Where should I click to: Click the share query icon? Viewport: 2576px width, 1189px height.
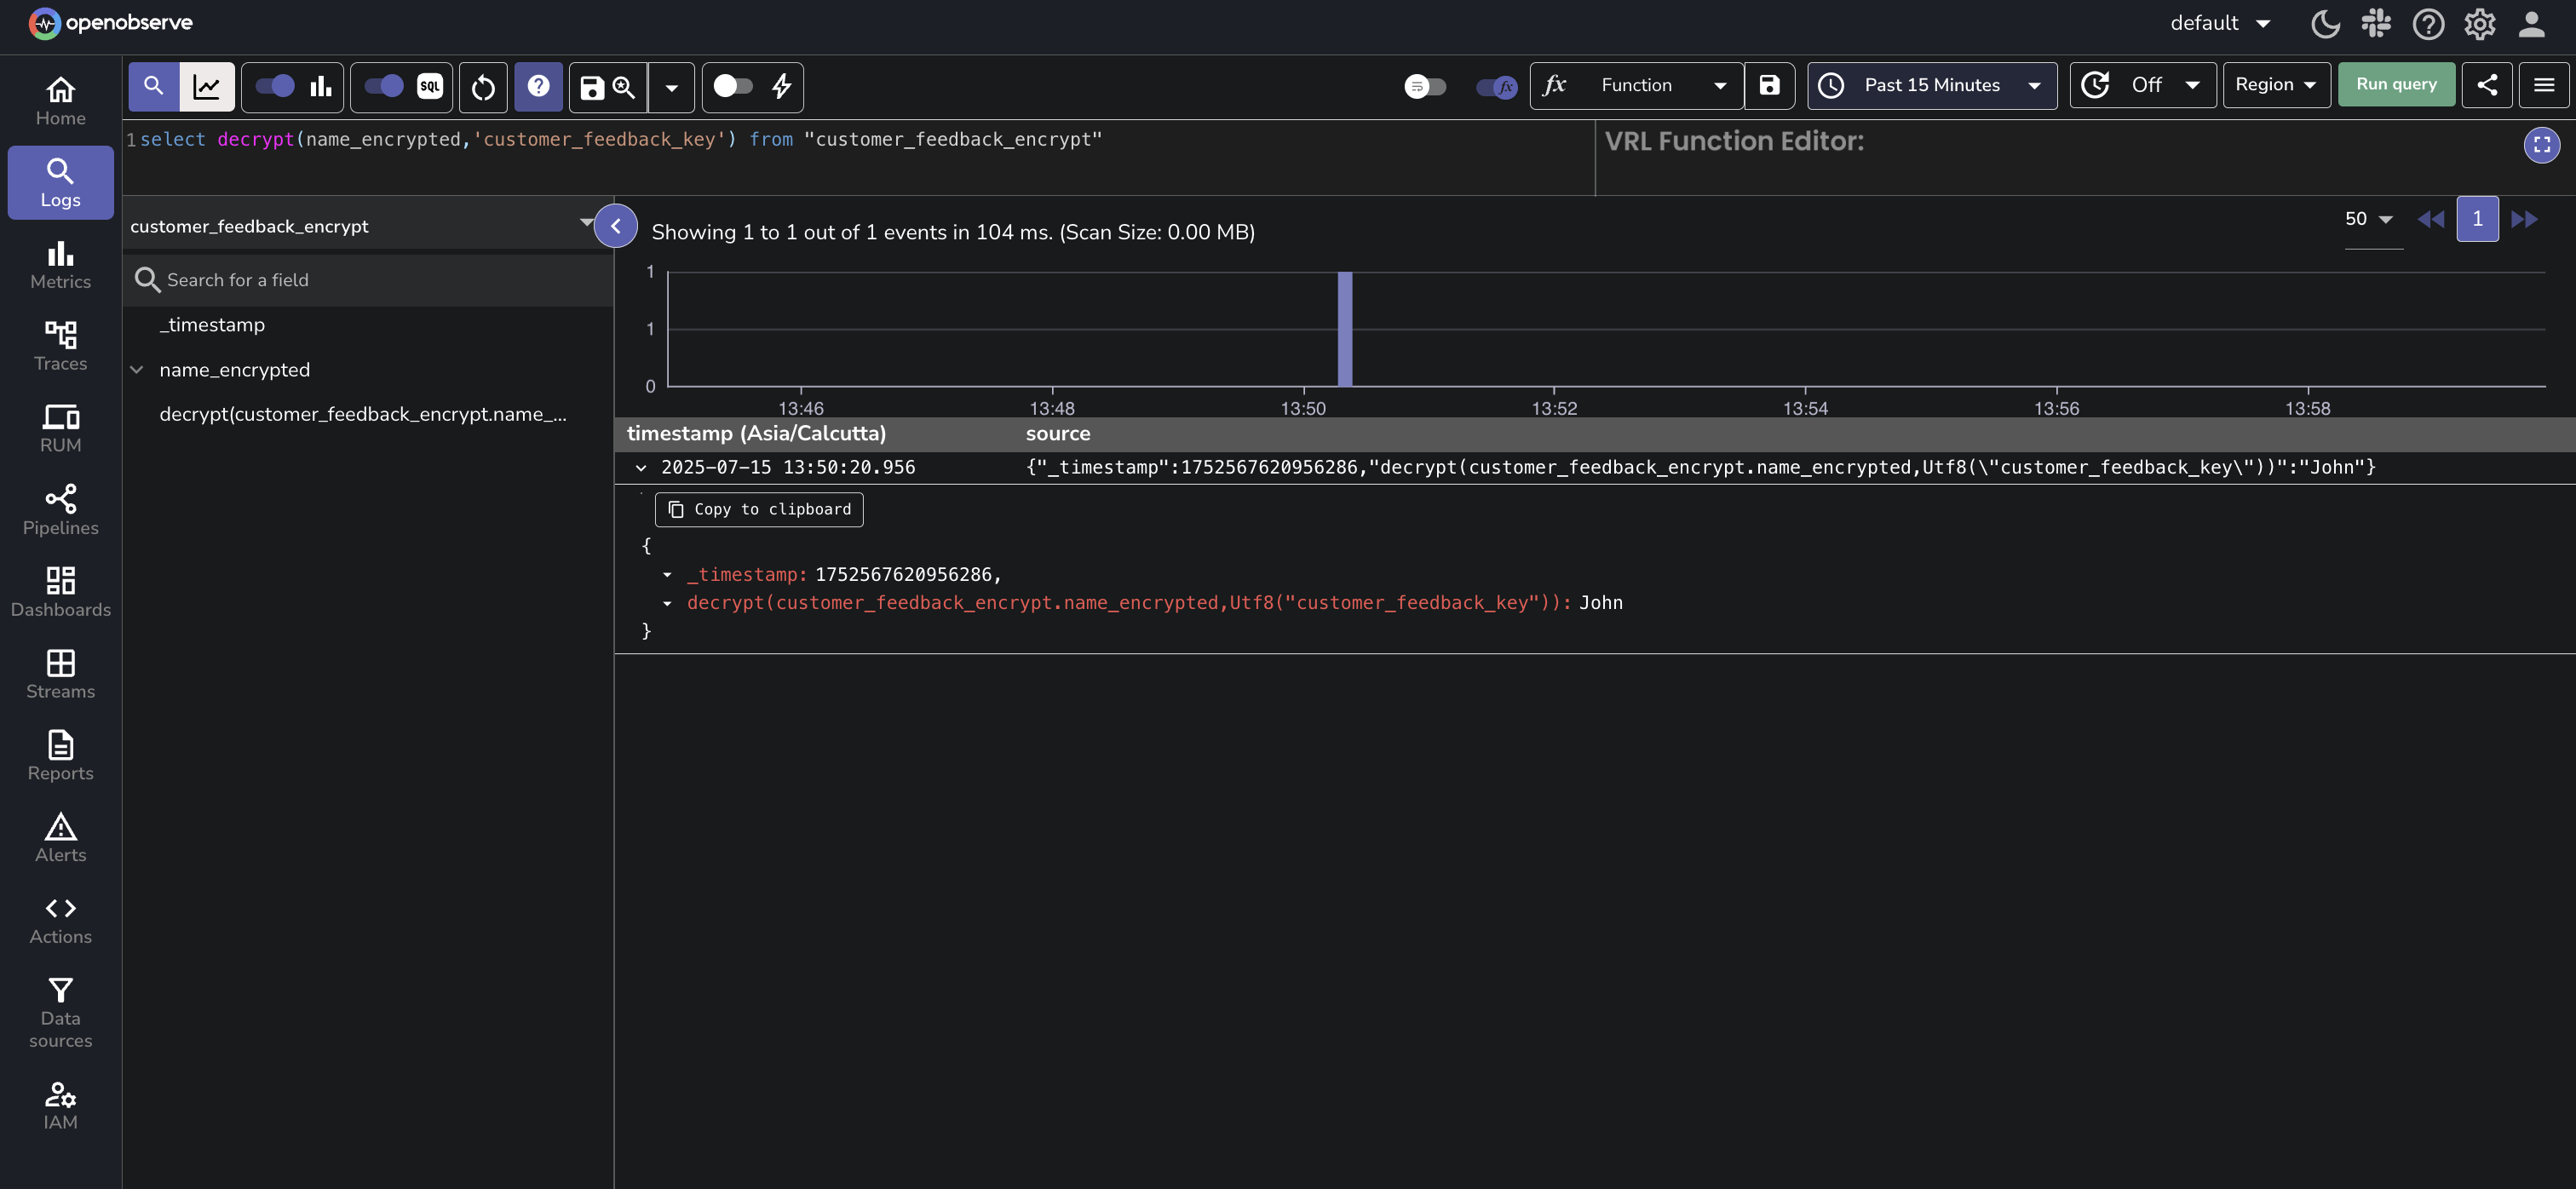coord(2489,85)
